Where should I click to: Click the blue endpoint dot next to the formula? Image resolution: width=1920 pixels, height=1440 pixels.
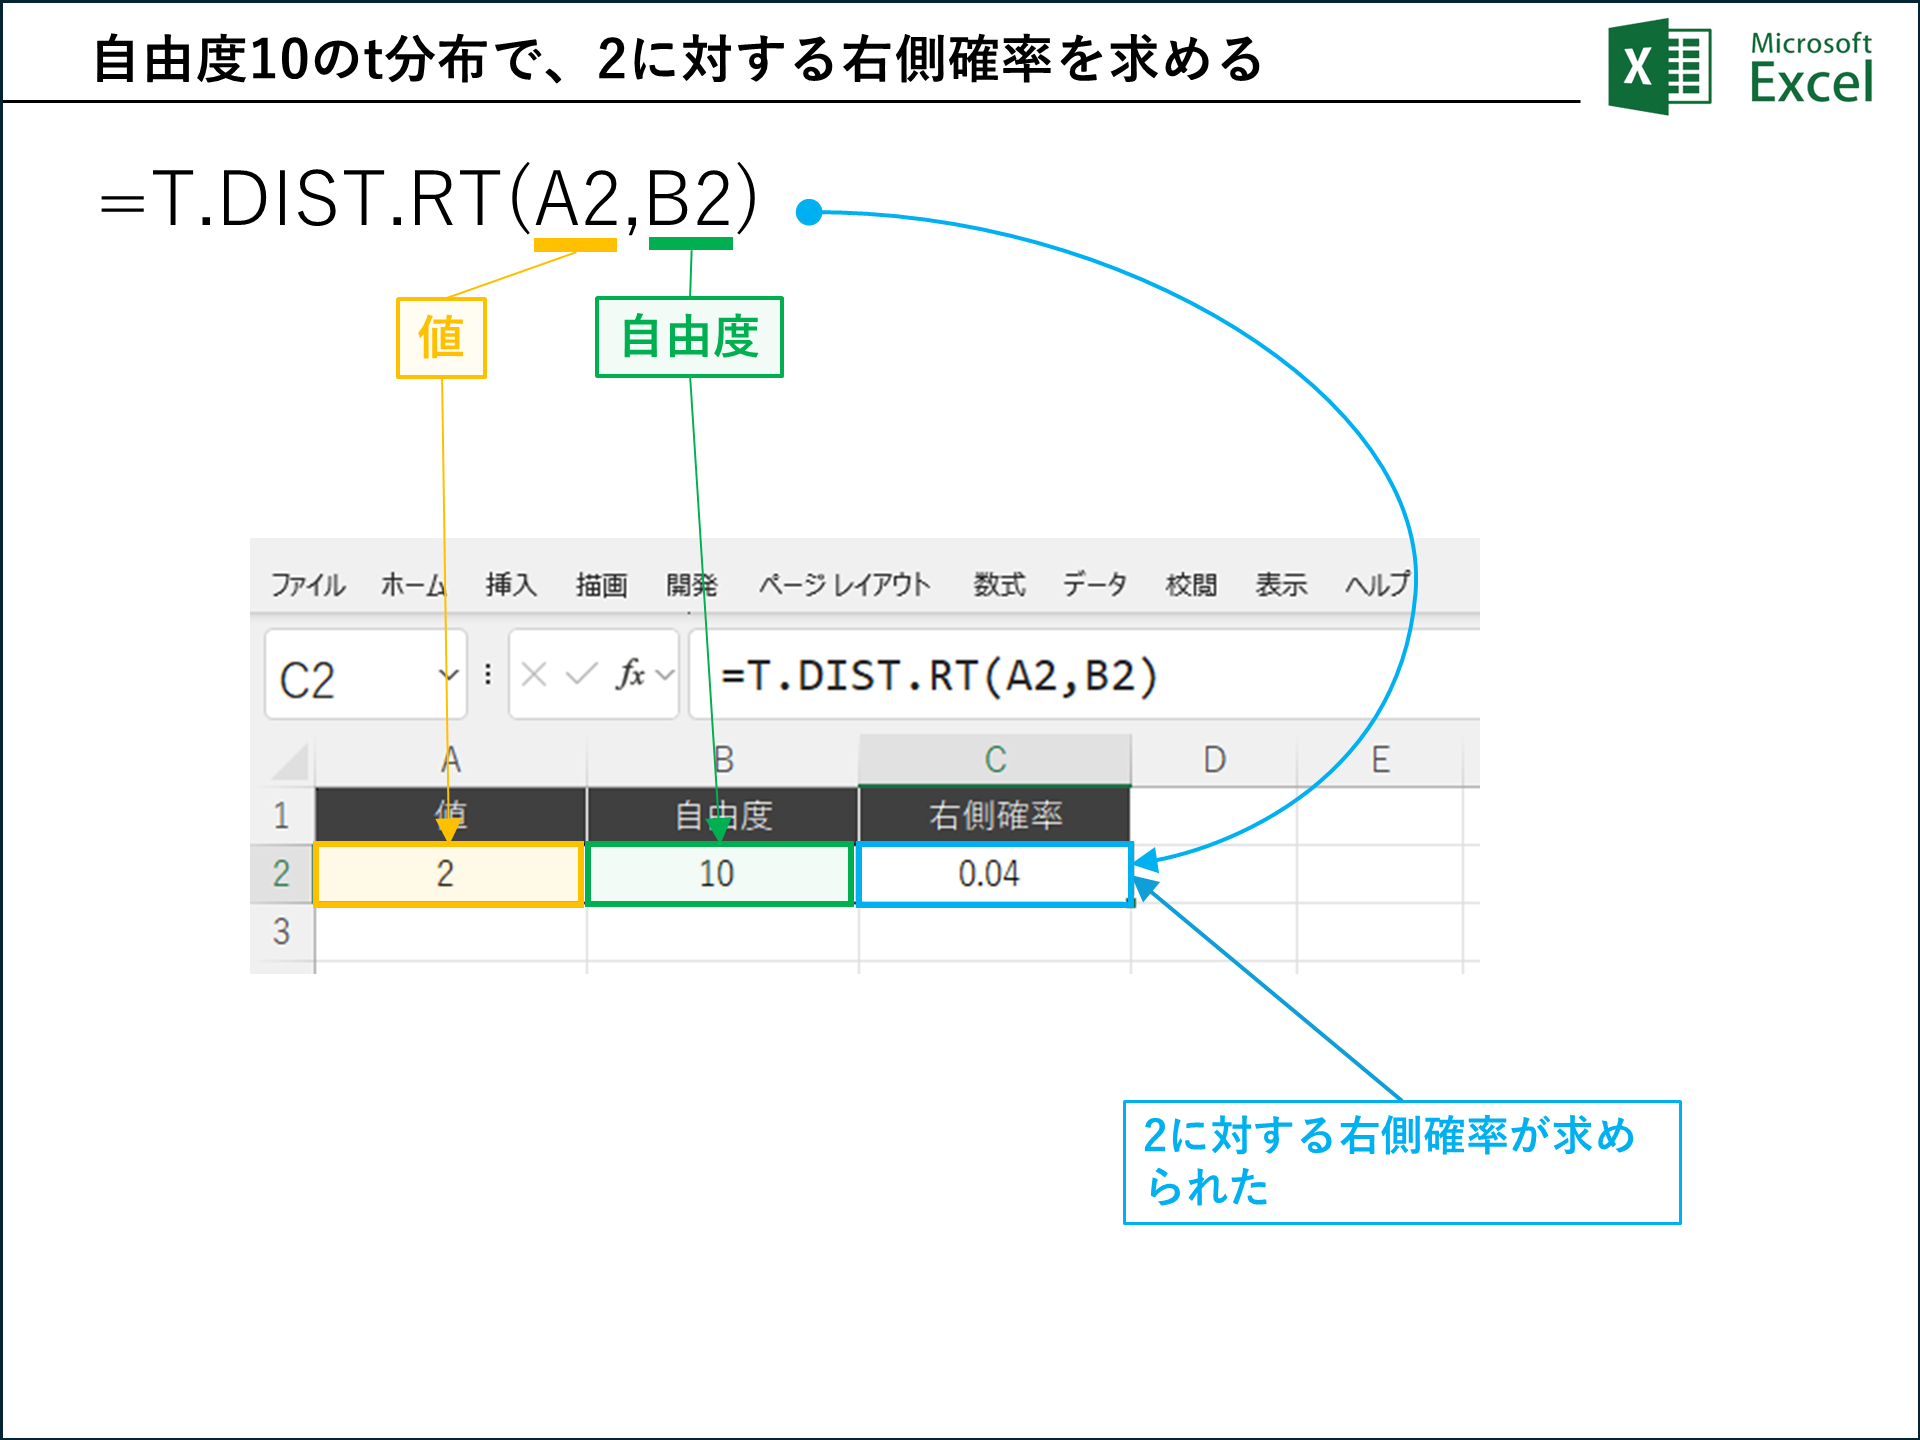807,210
